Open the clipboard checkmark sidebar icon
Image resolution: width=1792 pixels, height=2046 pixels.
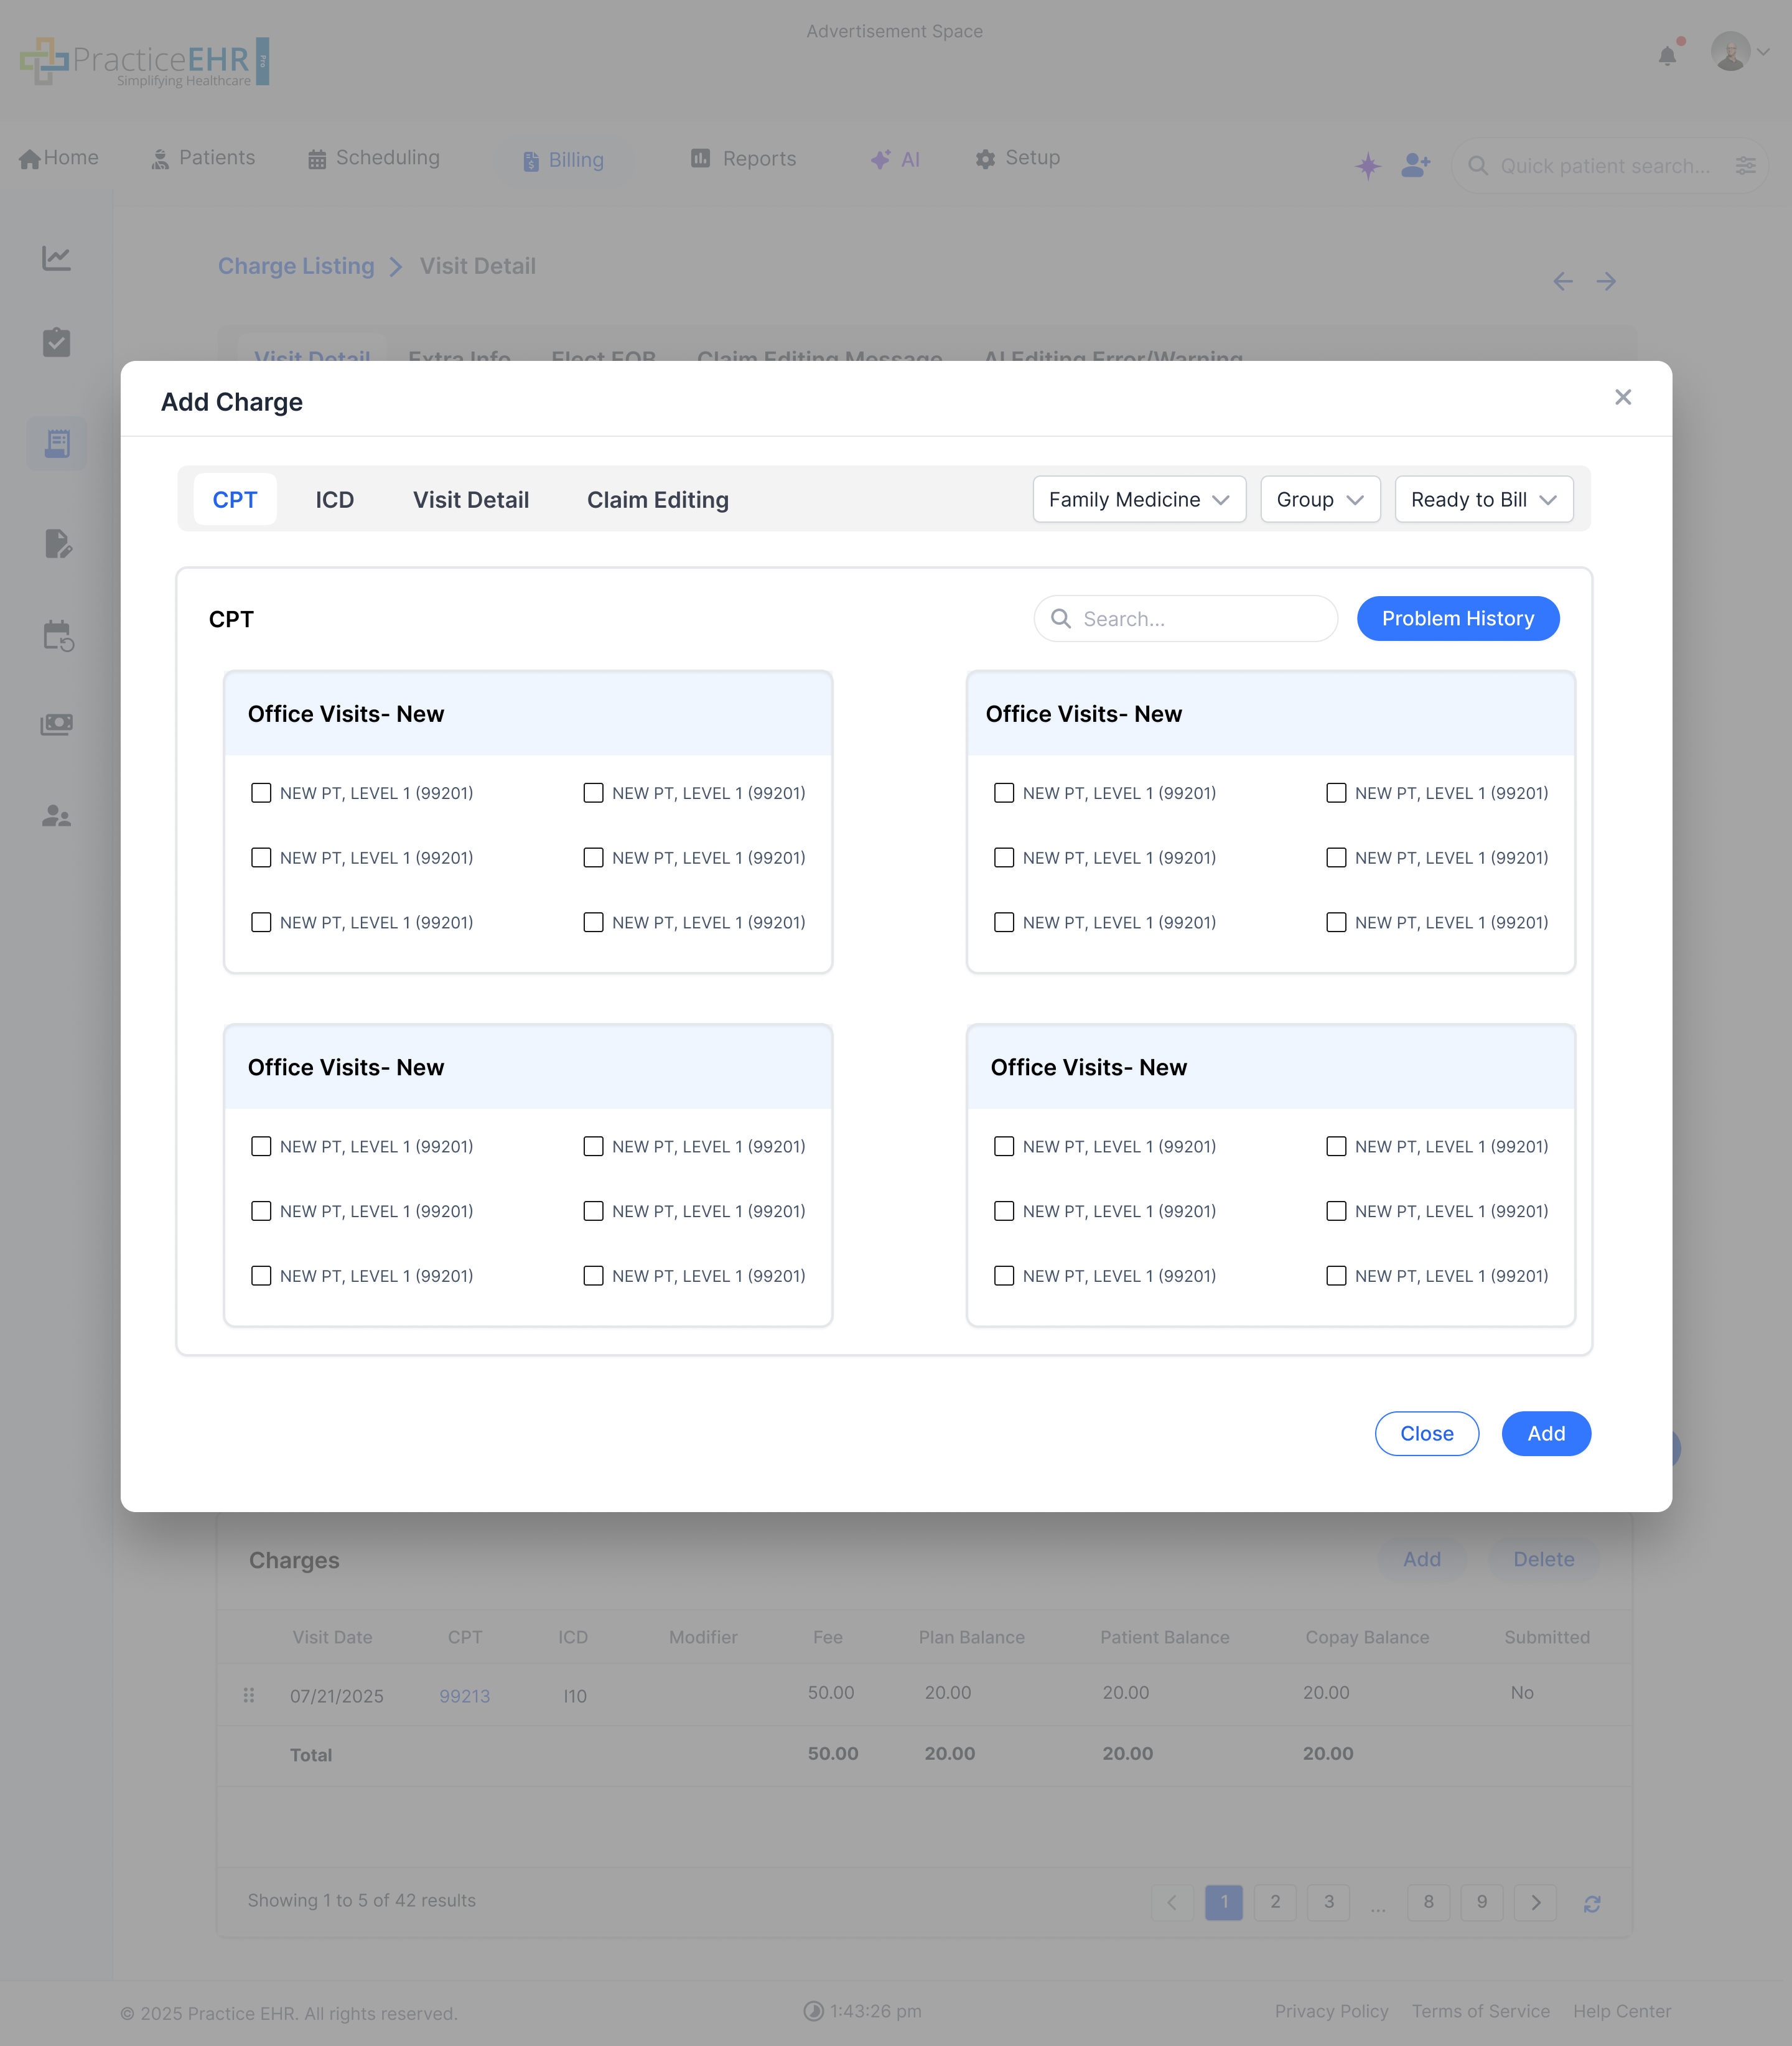(x=57, y=342)
